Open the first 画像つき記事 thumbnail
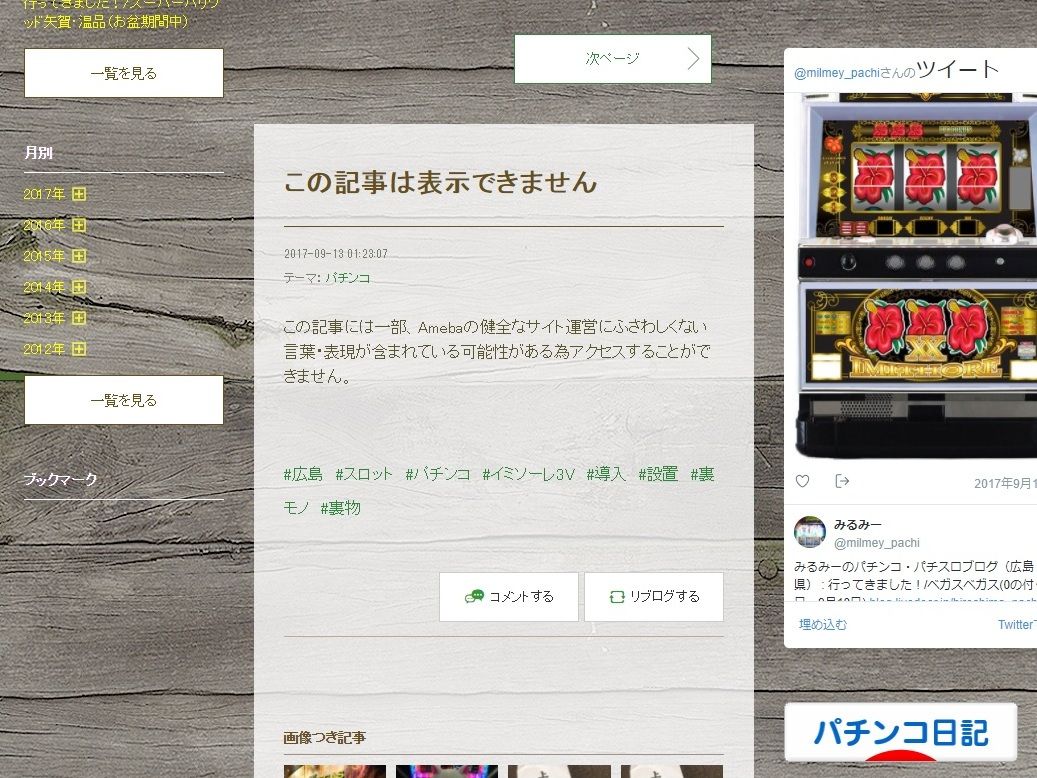 (x=335, y=771)
